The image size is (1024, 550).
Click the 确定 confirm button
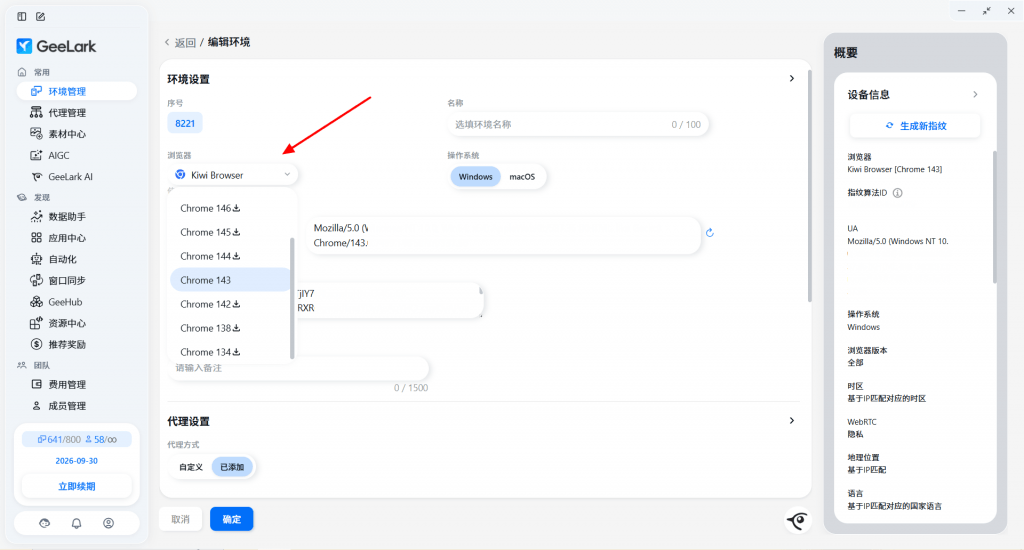[231, 519]
